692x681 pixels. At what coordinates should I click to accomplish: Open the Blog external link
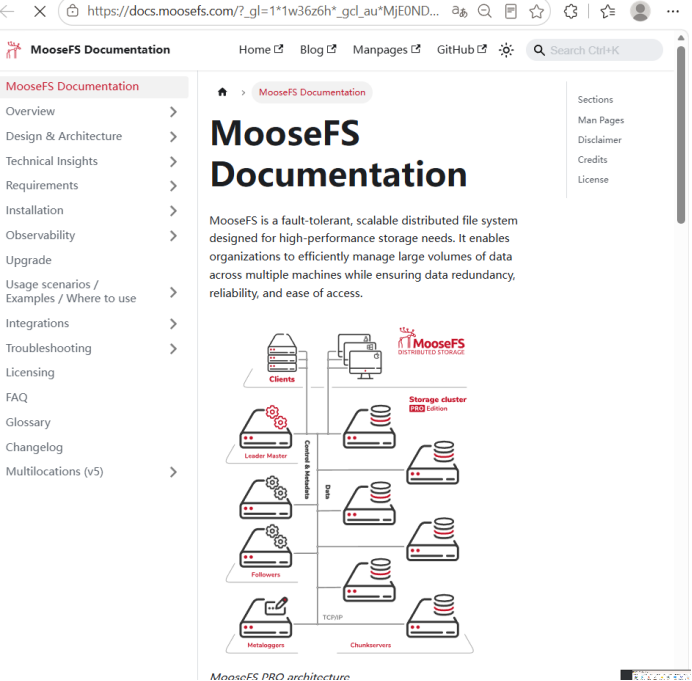tap(318, 49)
